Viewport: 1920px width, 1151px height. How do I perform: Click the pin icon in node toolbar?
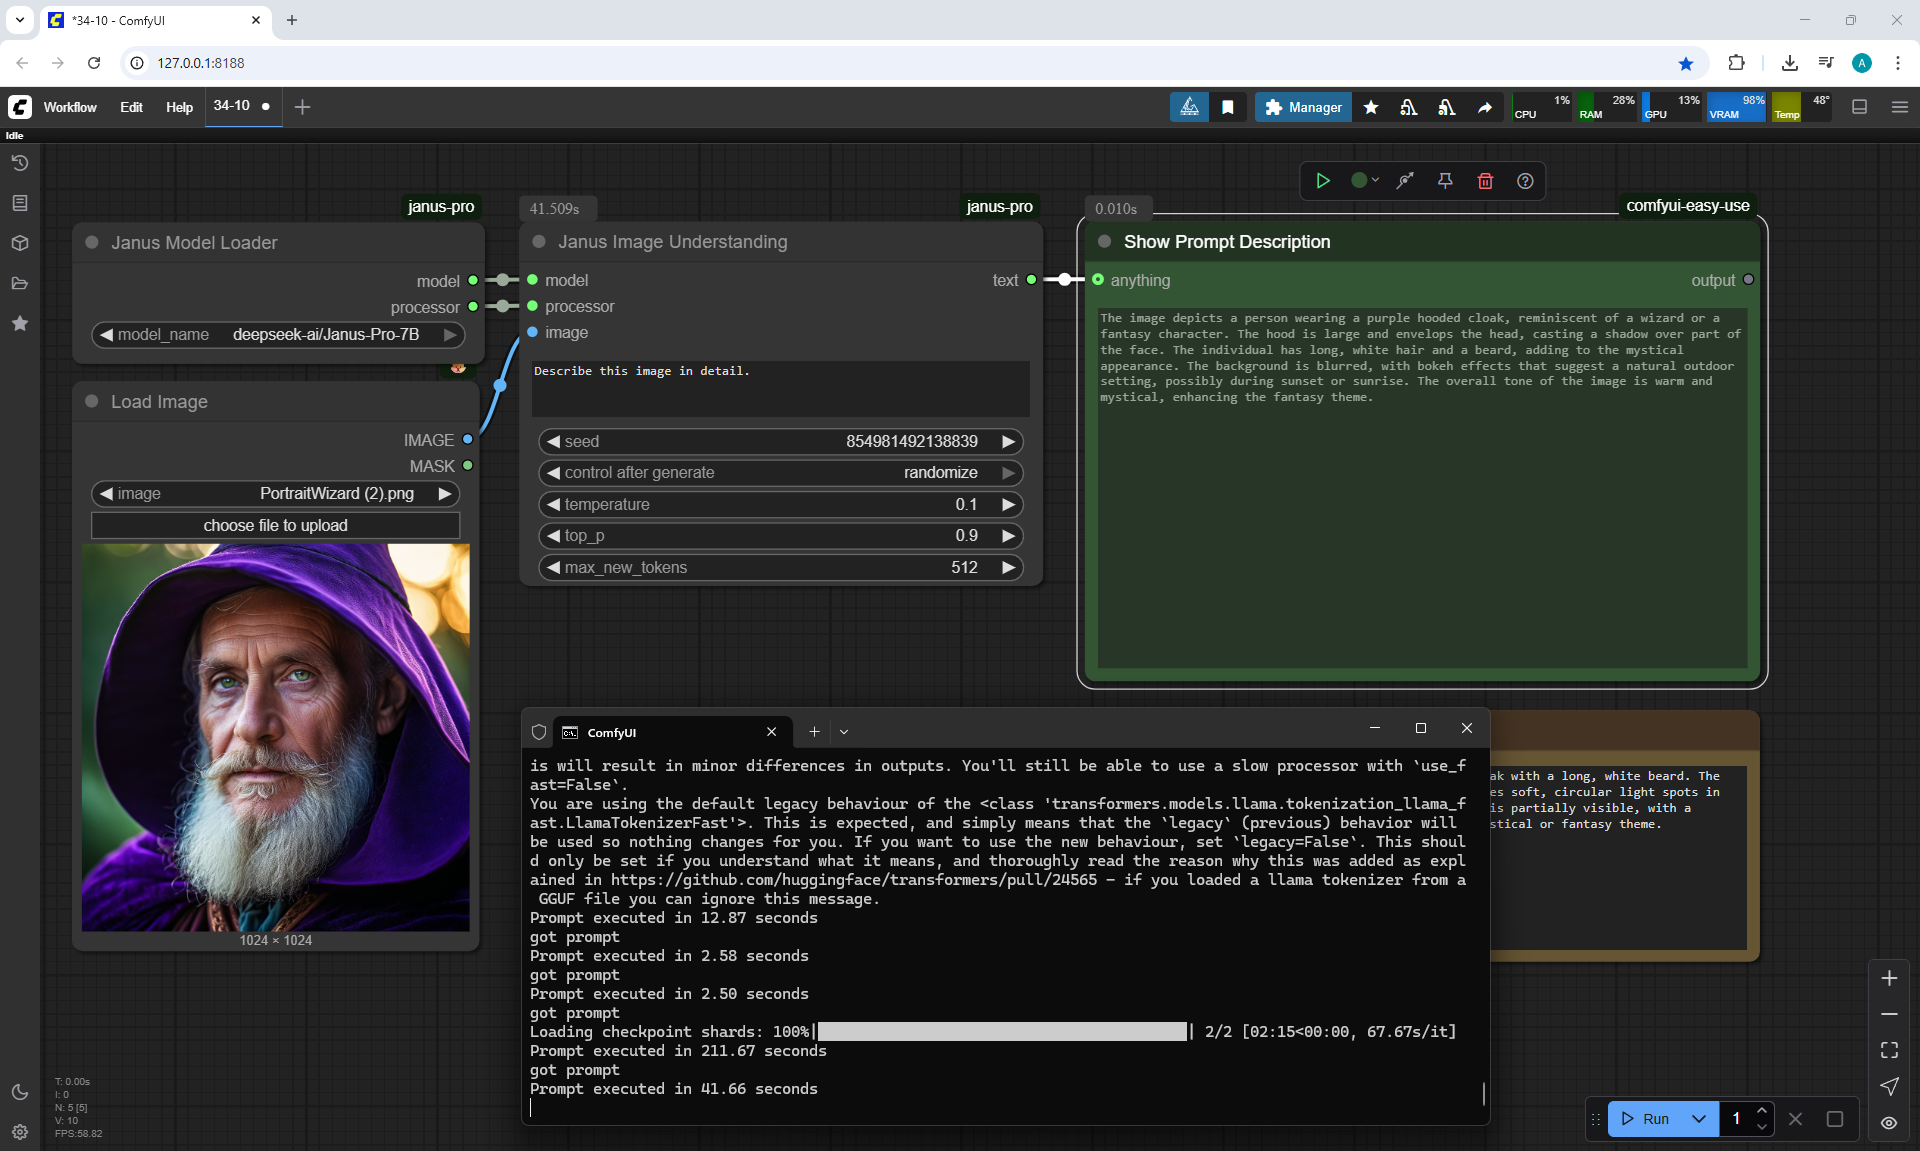(1445, 181)
